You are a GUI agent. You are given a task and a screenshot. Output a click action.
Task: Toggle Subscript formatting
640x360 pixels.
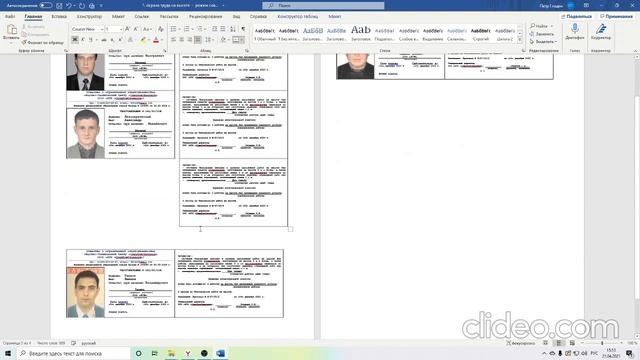point(112,40)
